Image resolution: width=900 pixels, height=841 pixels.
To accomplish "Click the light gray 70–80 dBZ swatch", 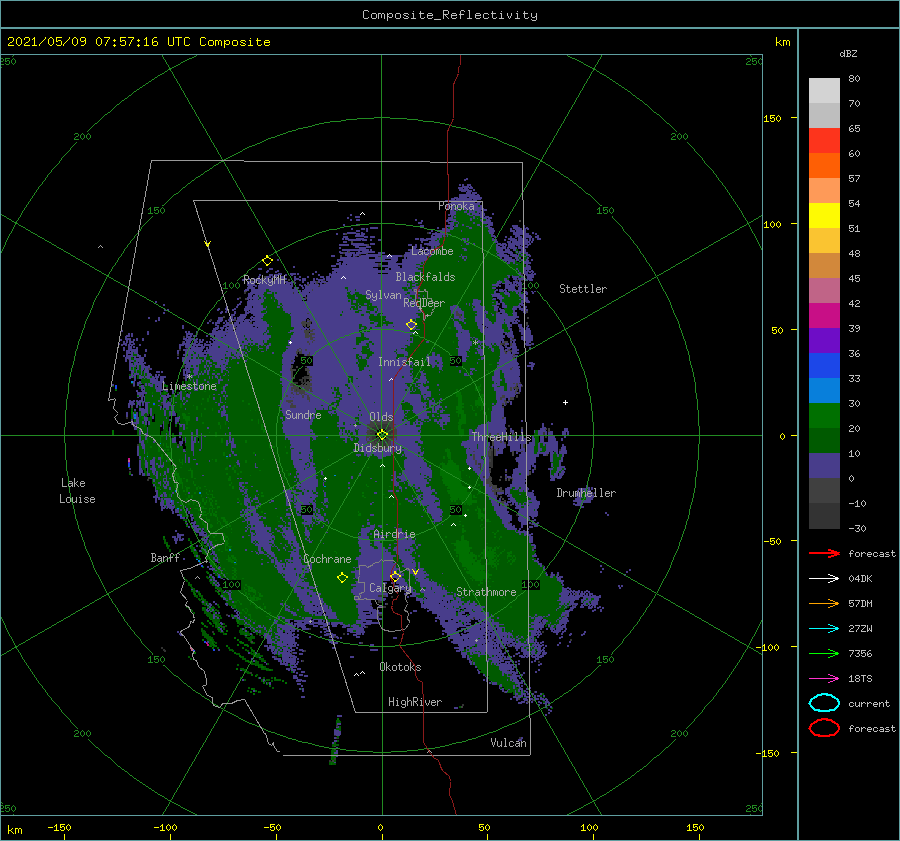I will (824, 91).
